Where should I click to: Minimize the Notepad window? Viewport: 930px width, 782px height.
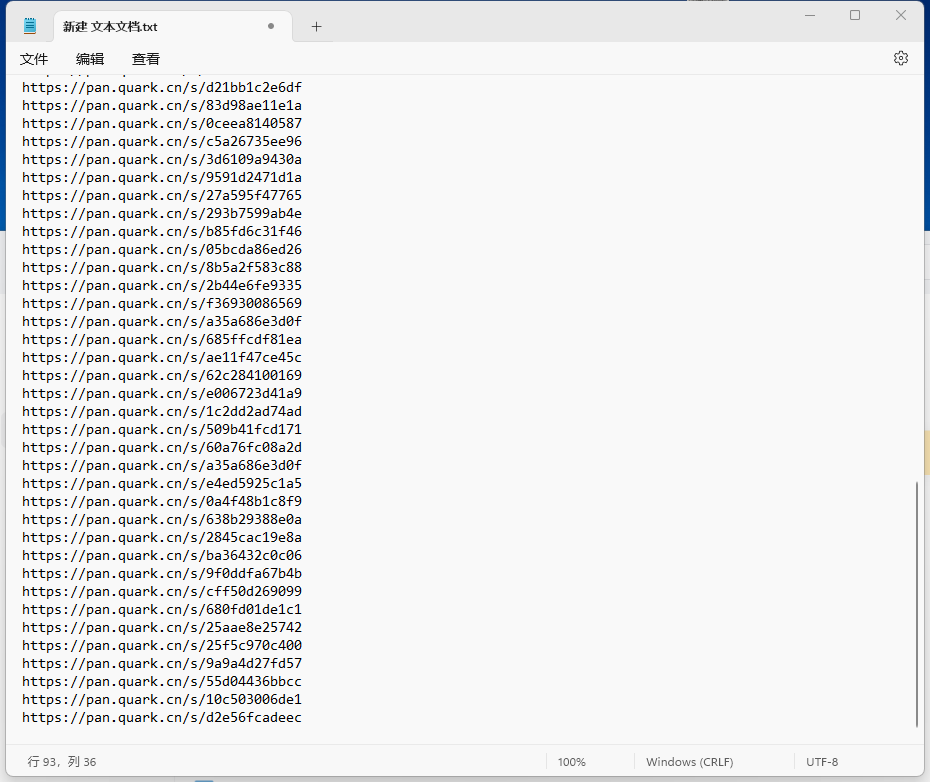[810, 15]
